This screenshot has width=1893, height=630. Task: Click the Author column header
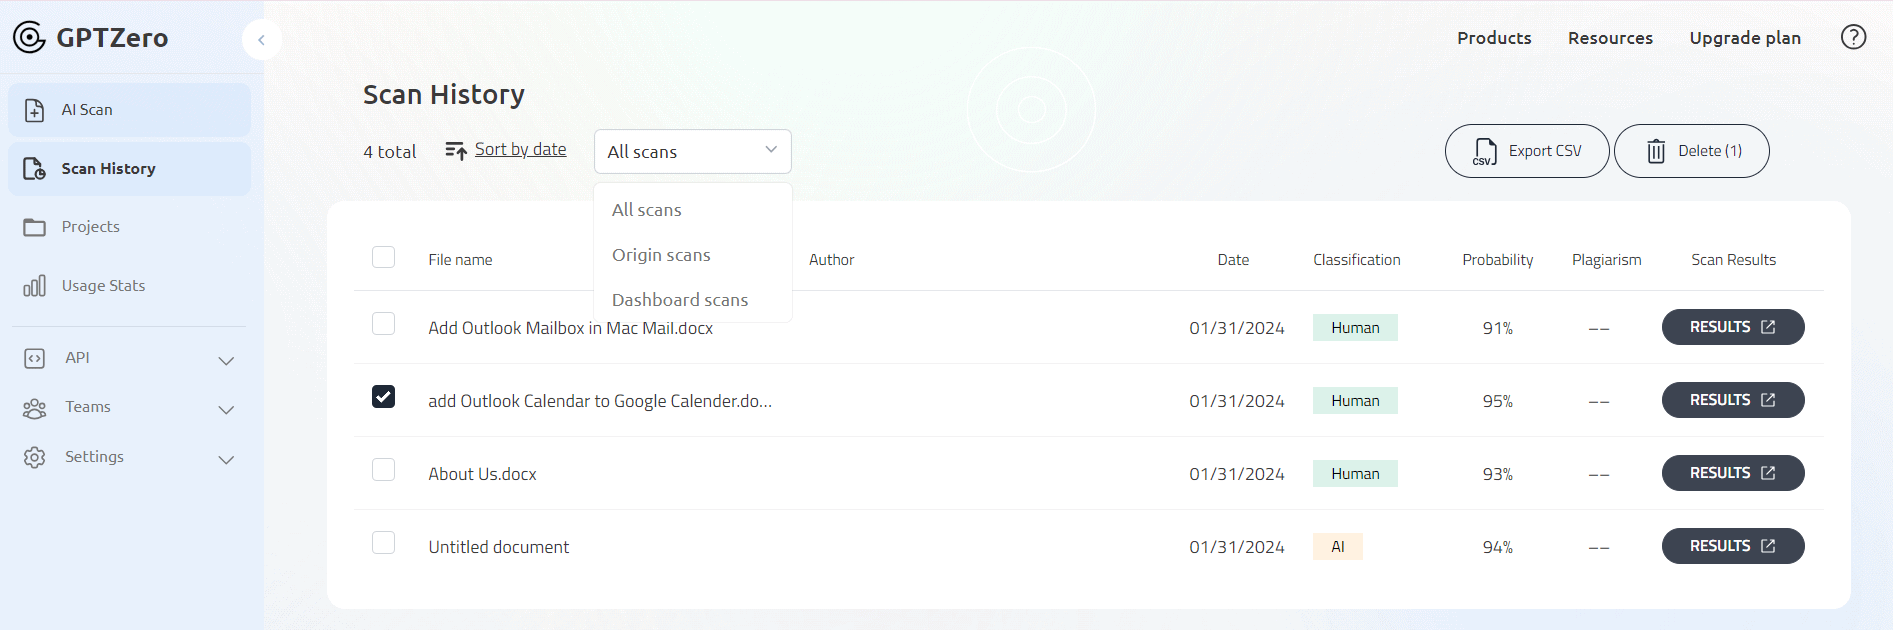[831, 260]
